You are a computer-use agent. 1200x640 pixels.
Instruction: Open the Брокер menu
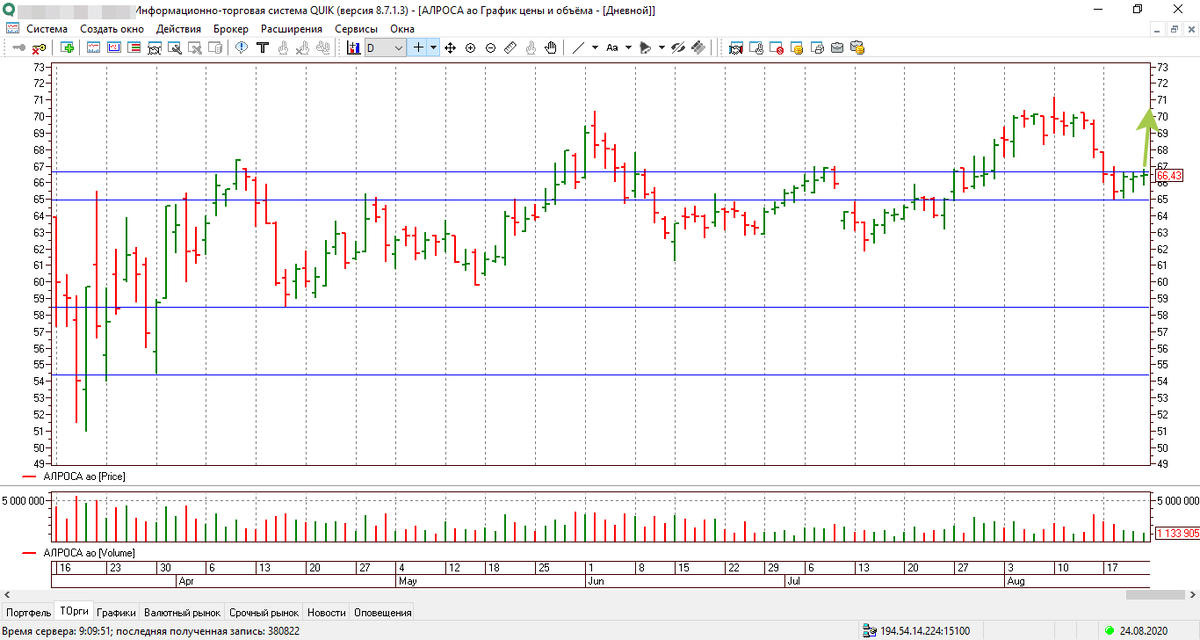click(x=231, y=29)
